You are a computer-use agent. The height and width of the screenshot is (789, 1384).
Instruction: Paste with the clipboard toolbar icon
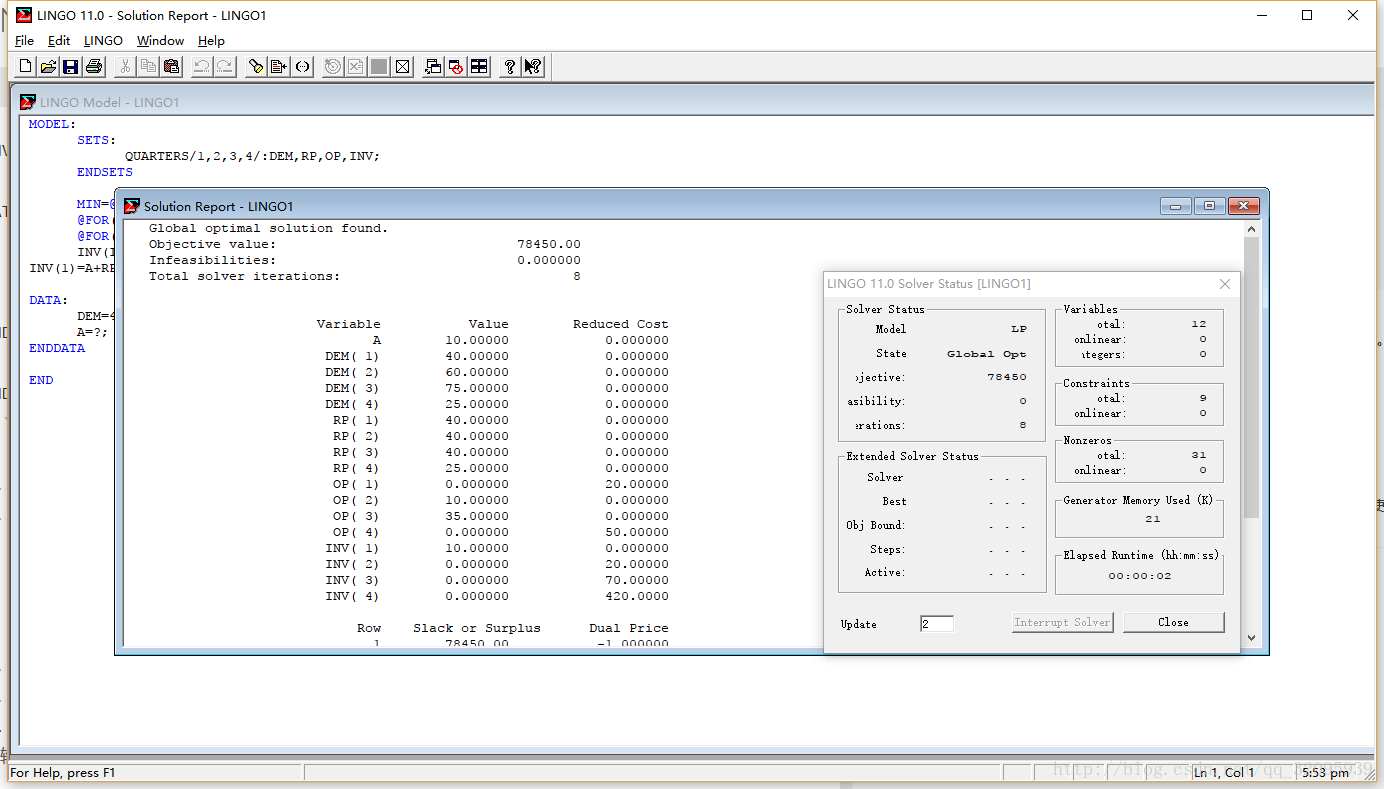click(x=171, y=67)
